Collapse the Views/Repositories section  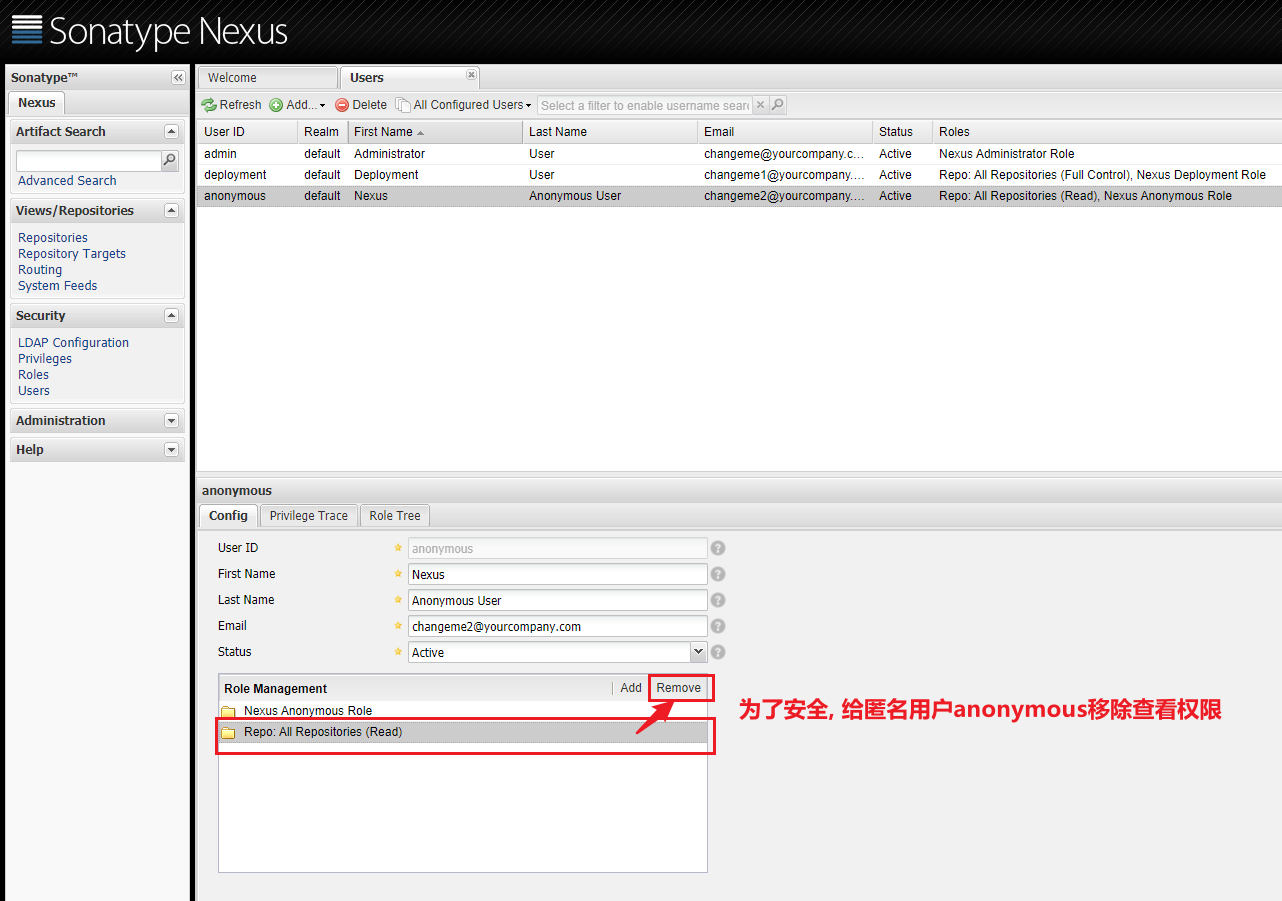(171, 210)
